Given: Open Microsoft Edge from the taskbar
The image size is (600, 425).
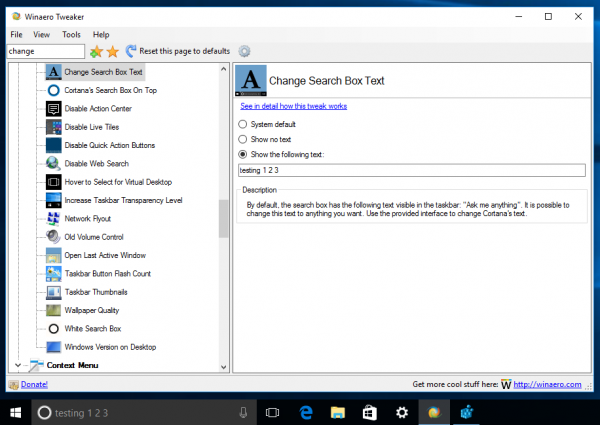Looking at the screenshot, I should [306, 412].
